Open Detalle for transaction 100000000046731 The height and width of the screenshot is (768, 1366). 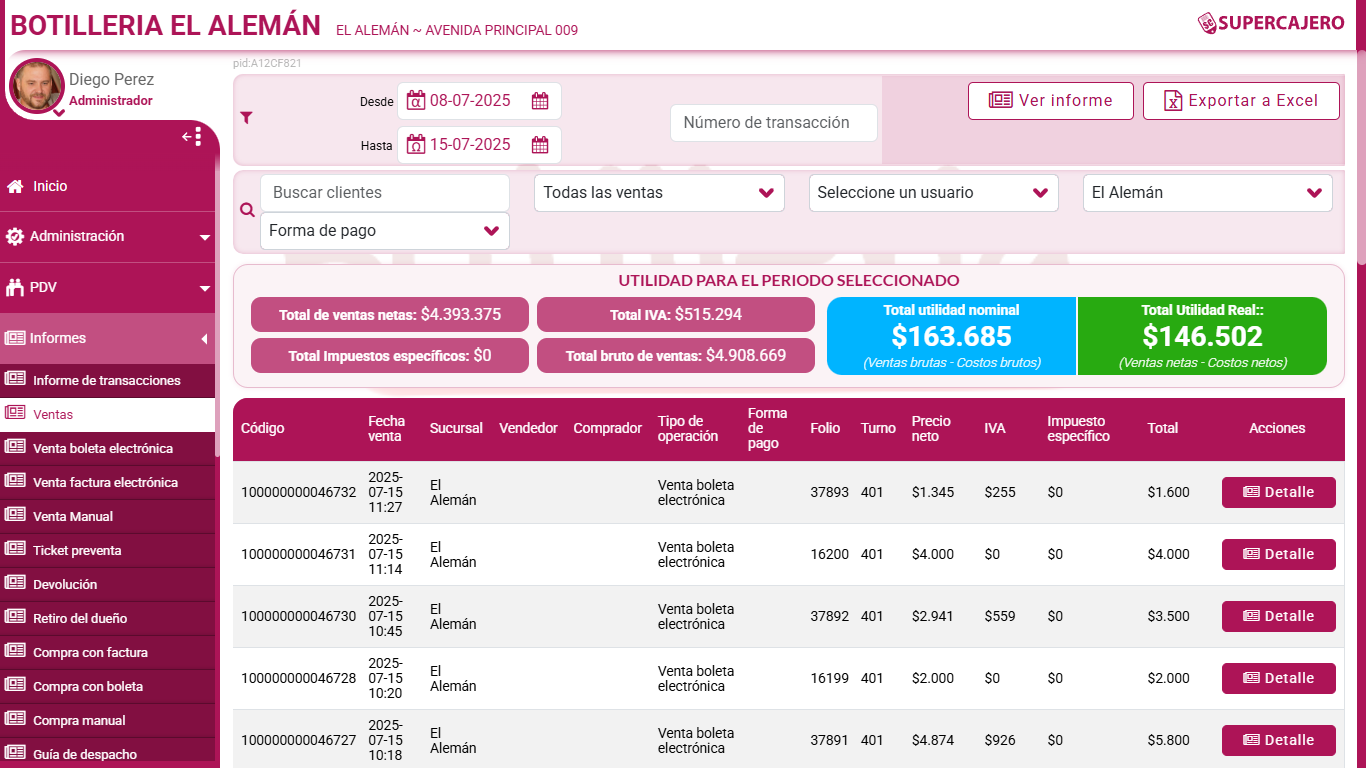pos(1278,554)
